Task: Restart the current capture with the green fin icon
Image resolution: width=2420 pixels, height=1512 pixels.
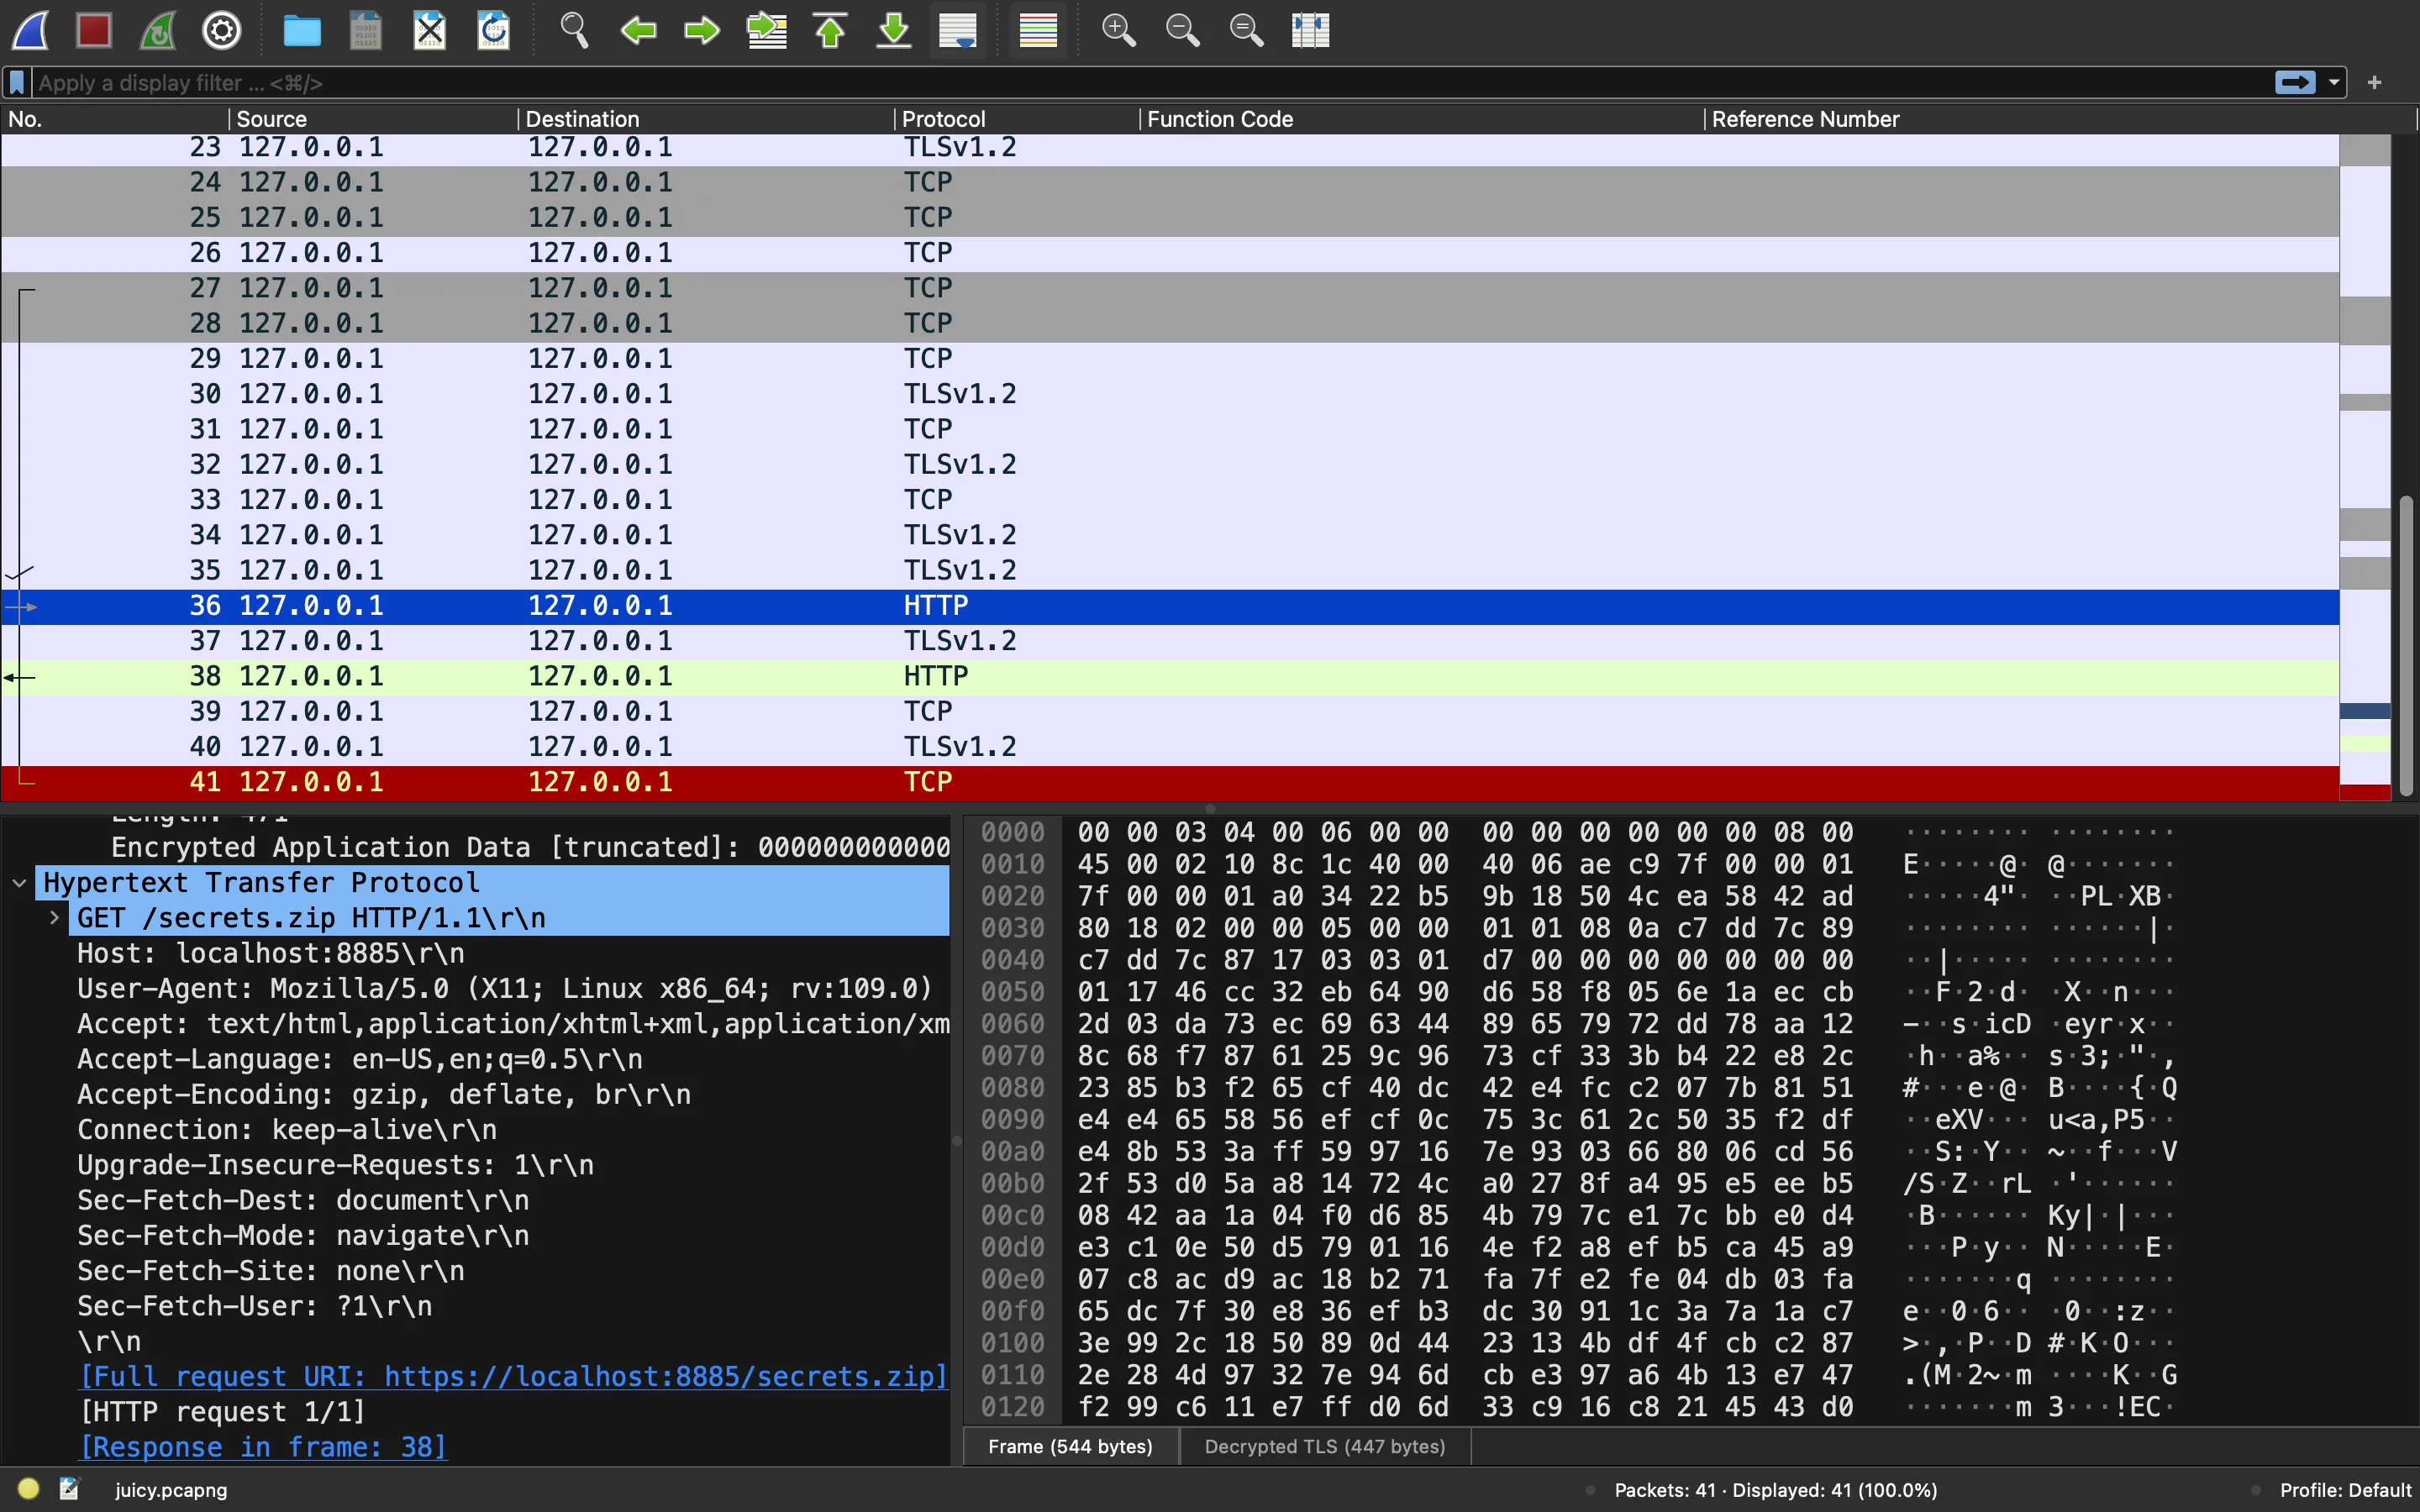Action: (158, 30)
